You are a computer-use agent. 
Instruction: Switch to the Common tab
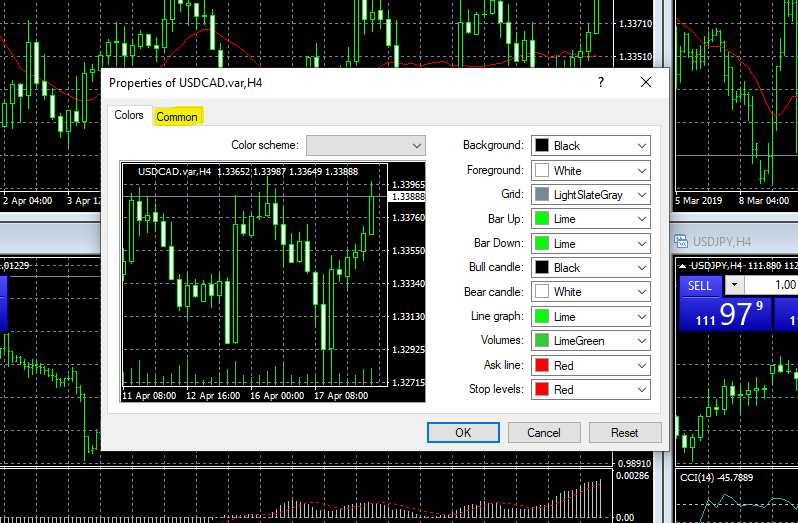pos(177,117)
